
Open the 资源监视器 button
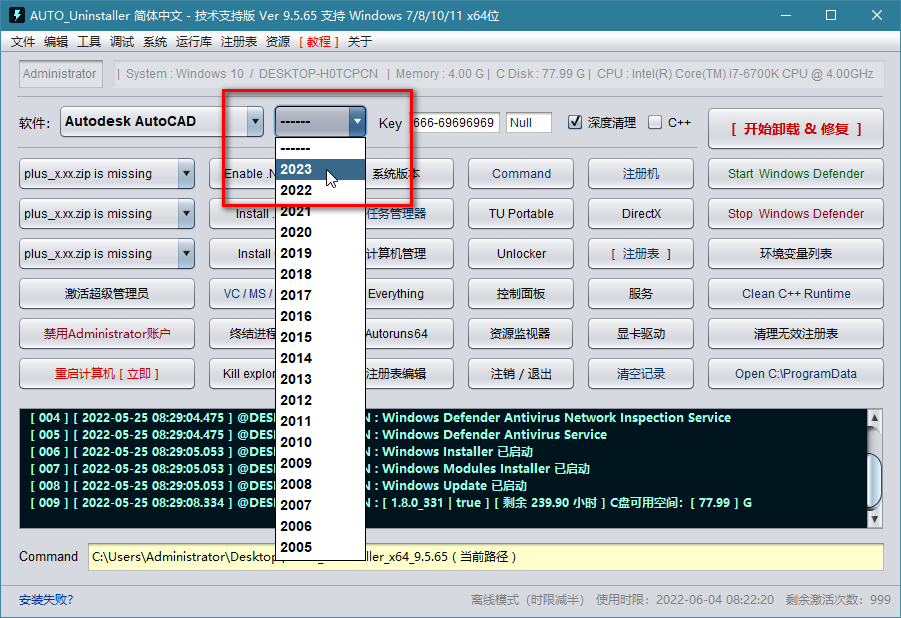[x=521, y=333]
